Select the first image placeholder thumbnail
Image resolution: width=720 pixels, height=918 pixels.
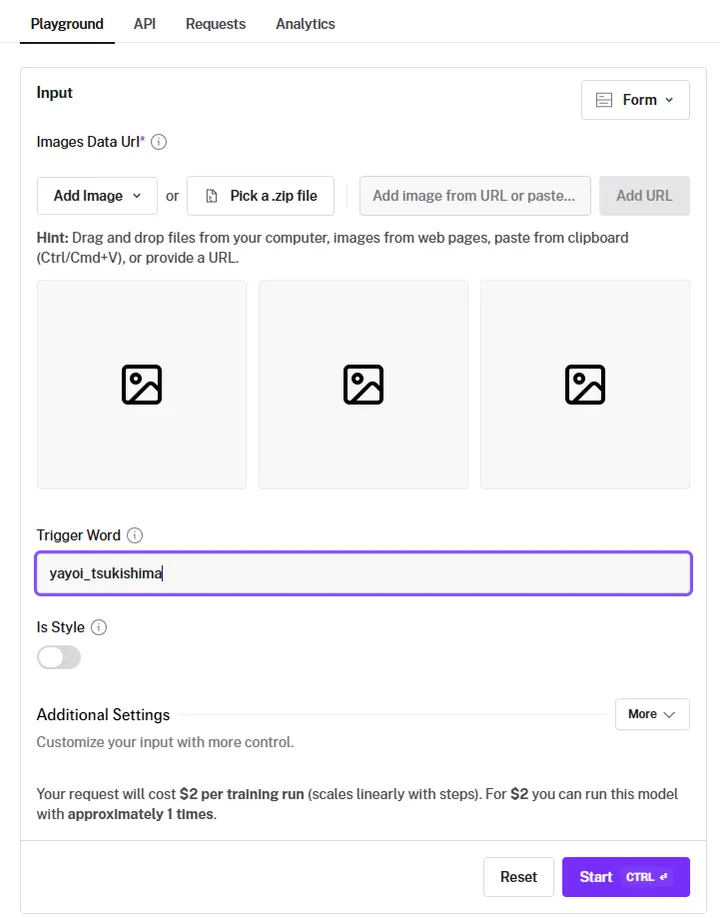(x=142, y=385)
